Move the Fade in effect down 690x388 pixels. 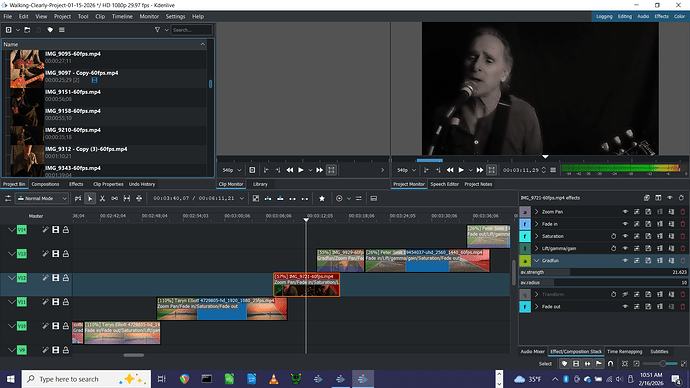671,224
